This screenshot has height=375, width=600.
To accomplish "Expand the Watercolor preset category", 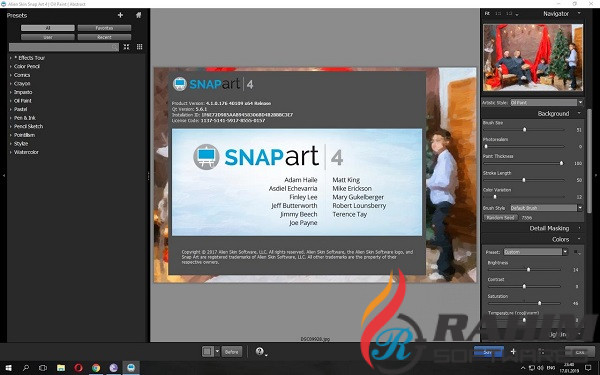I will click(26, 152).
